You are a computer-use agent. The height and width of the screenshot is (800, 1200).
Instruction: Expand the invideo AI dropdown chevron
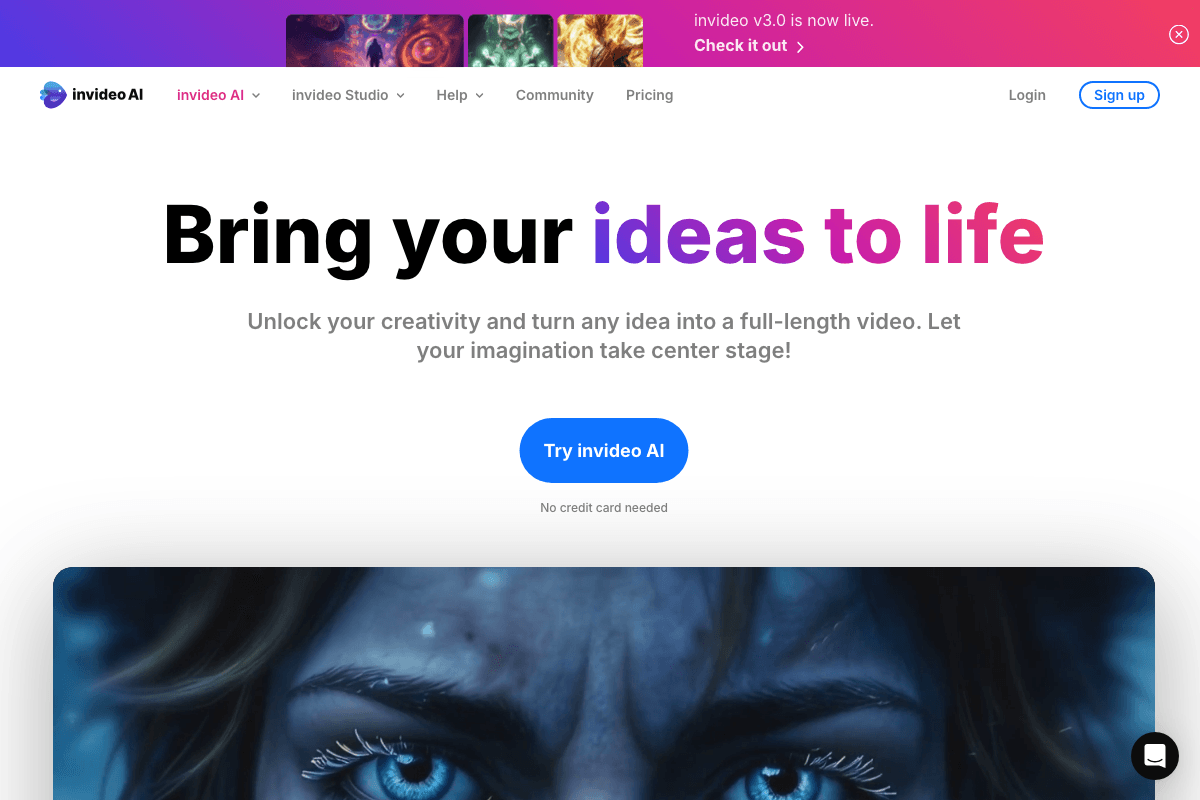click(256, 96)
